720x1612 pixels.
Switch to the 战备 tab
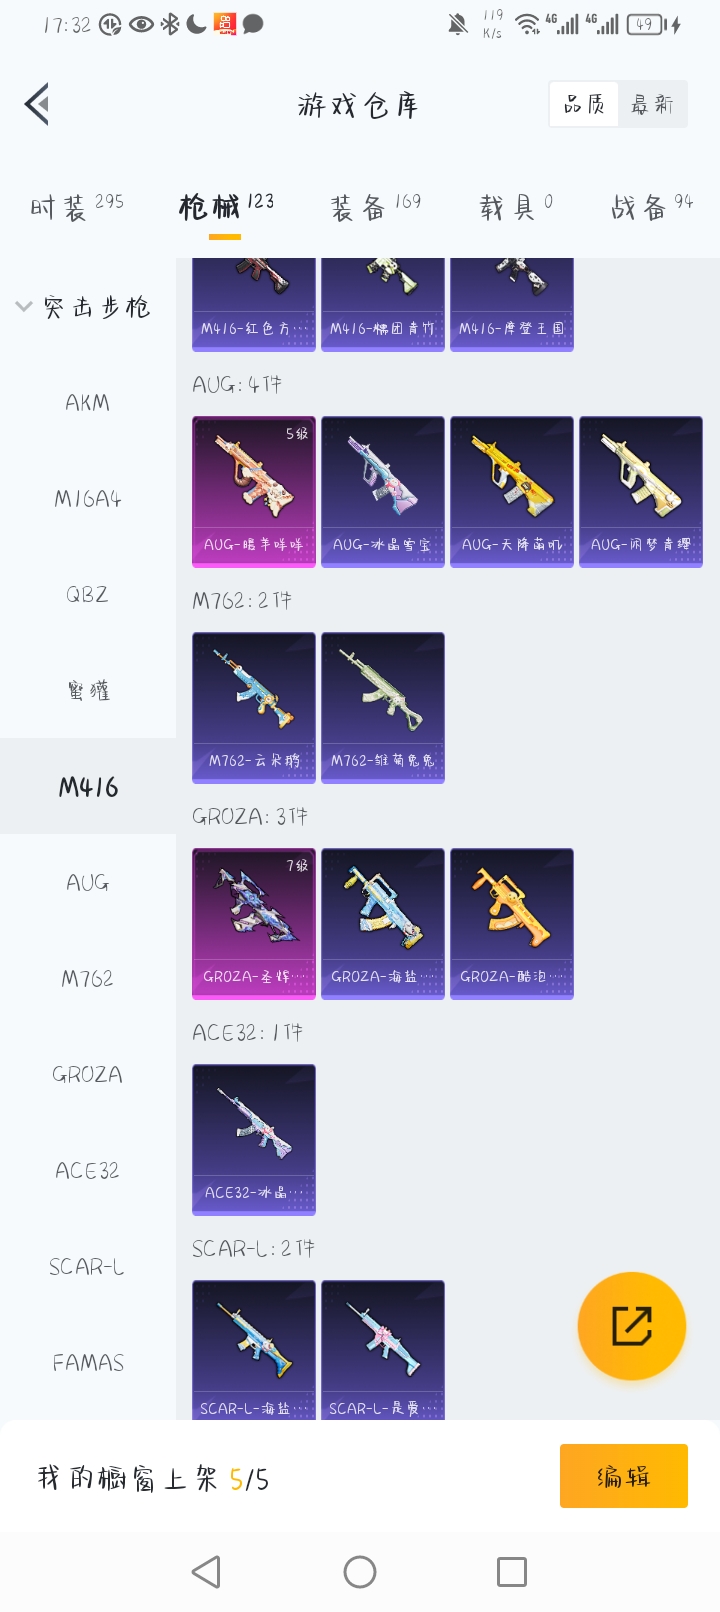click(x=652, y=207)
